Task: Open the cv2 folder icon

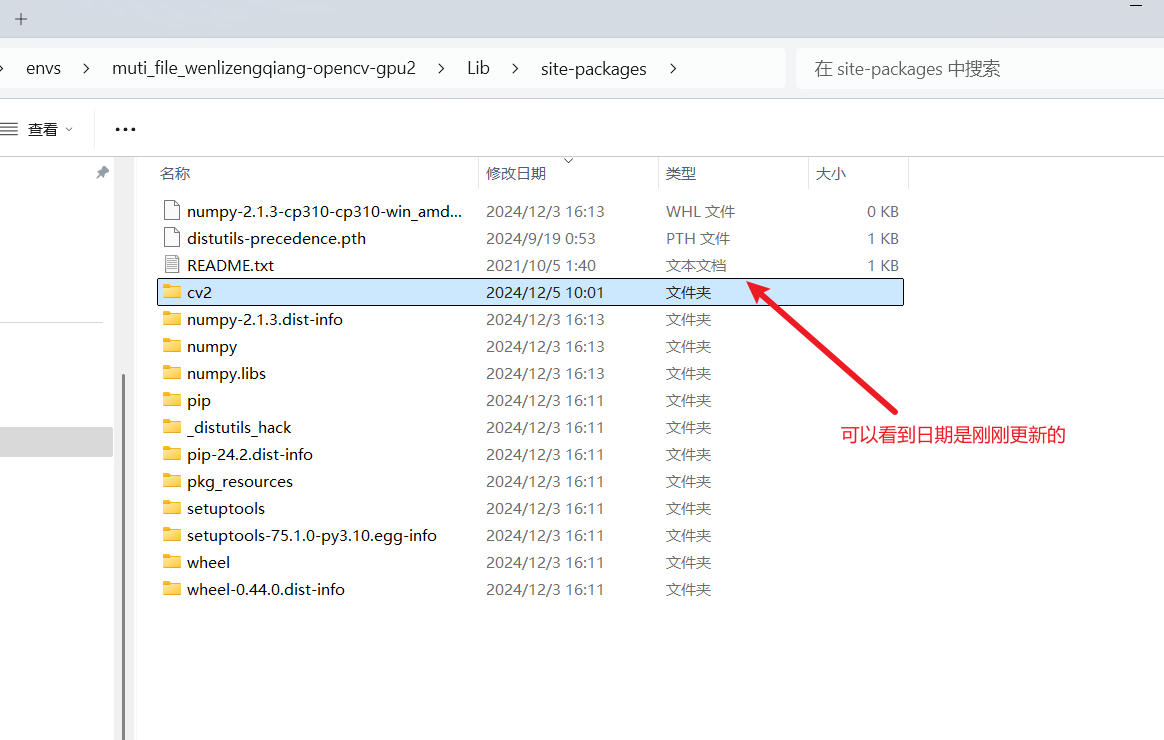Action: click(x=172, y=292)
